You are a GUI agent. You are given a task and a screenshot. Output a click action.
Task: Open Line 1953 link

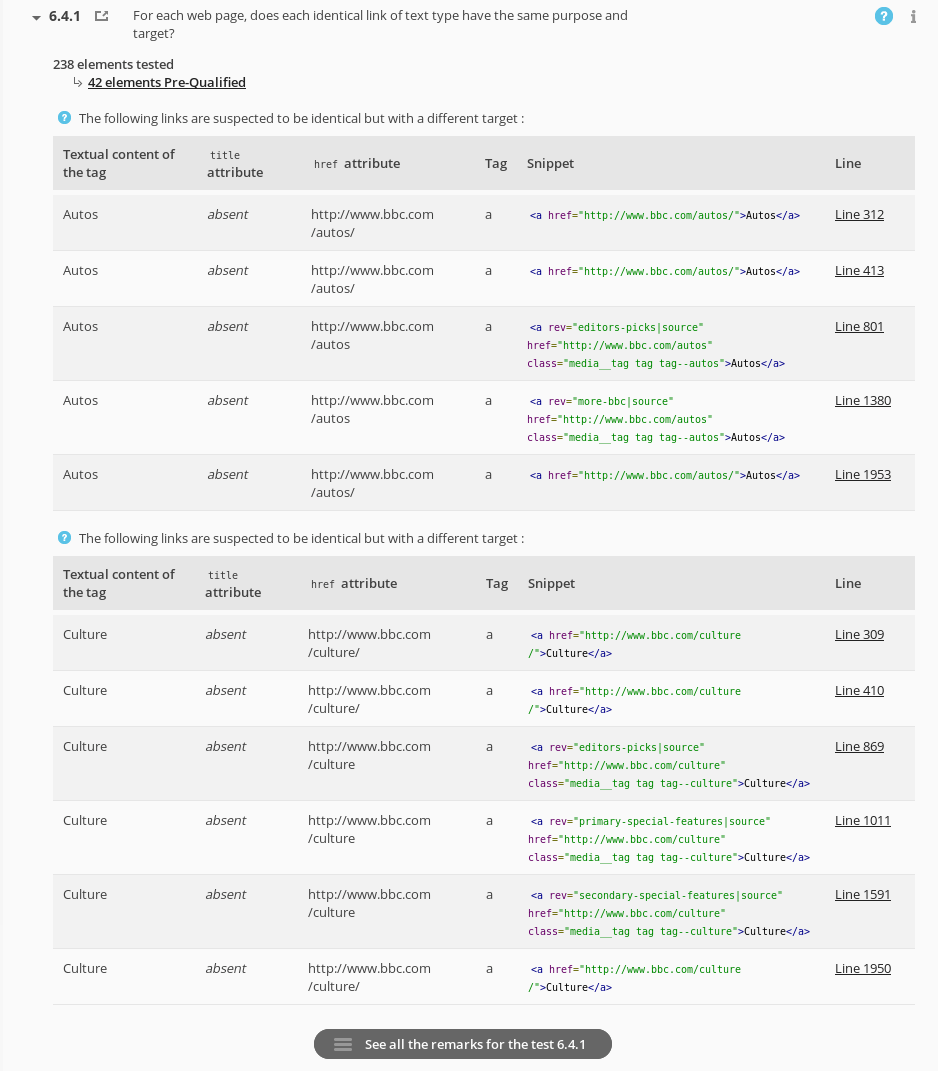[x=862, y=475]
